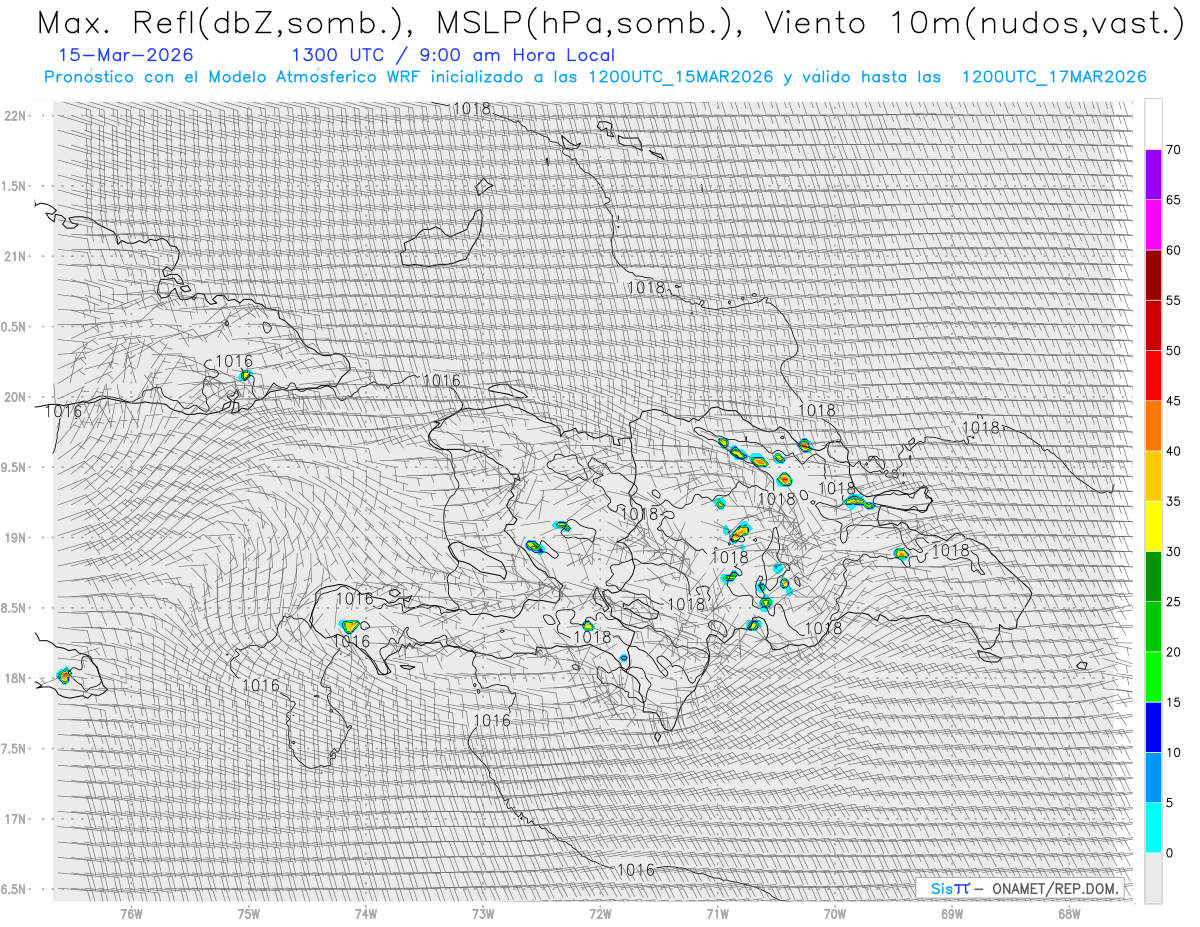Click the reflectivity cell on Haiti's southwestern peninsula tip

350,627
